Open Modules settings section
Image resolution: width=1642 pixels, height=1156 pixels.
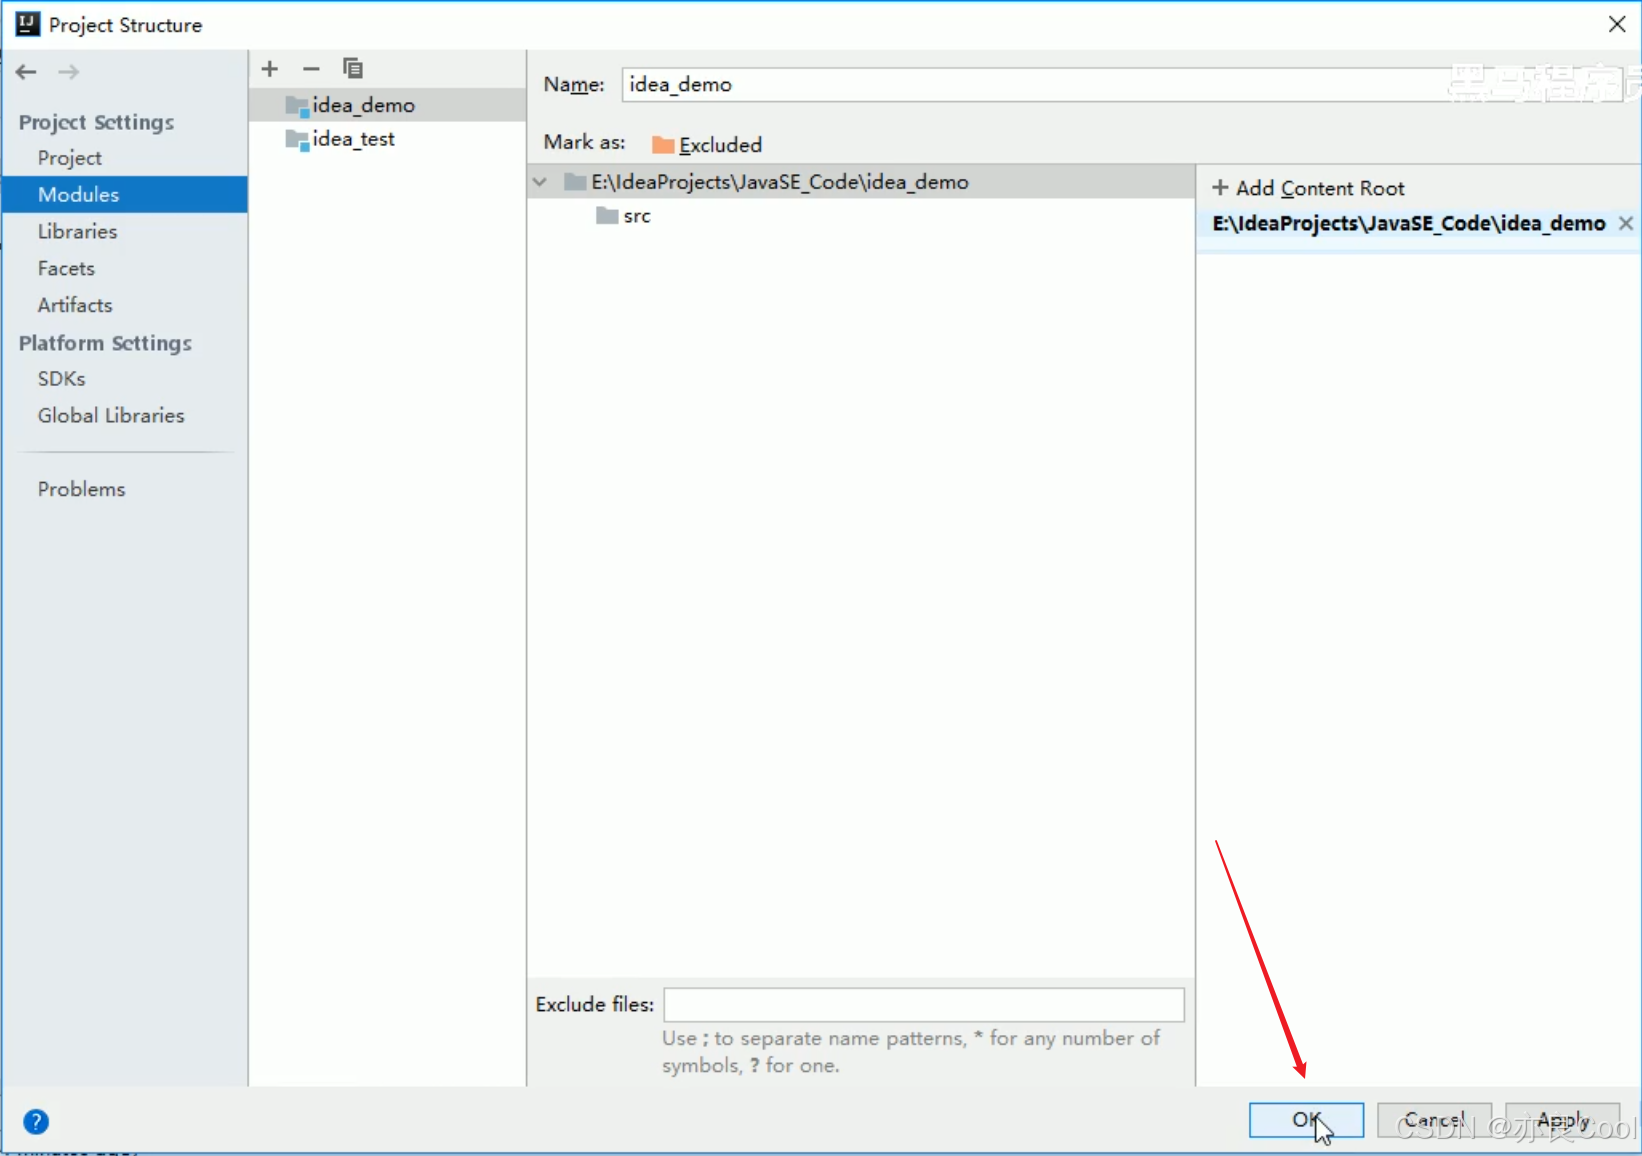coord(125,194)
